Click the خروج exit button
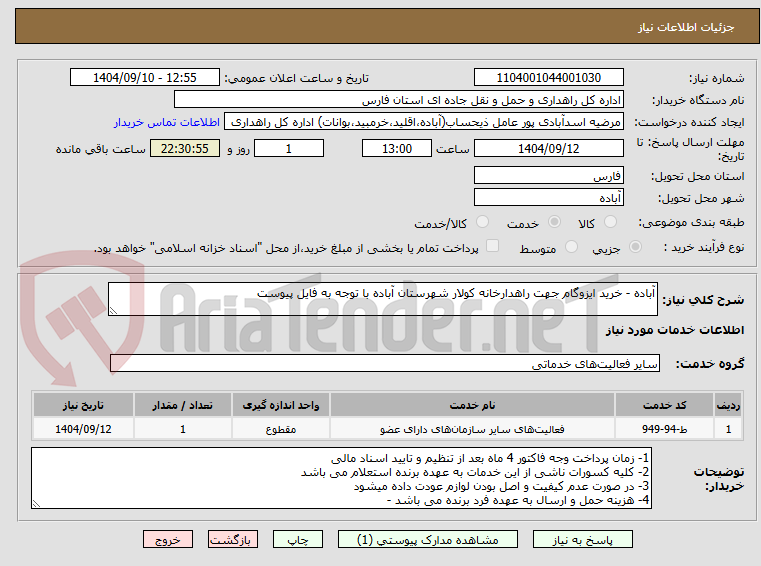The height and width of the screenshot is (566, 761). click(x=167, y=539)
